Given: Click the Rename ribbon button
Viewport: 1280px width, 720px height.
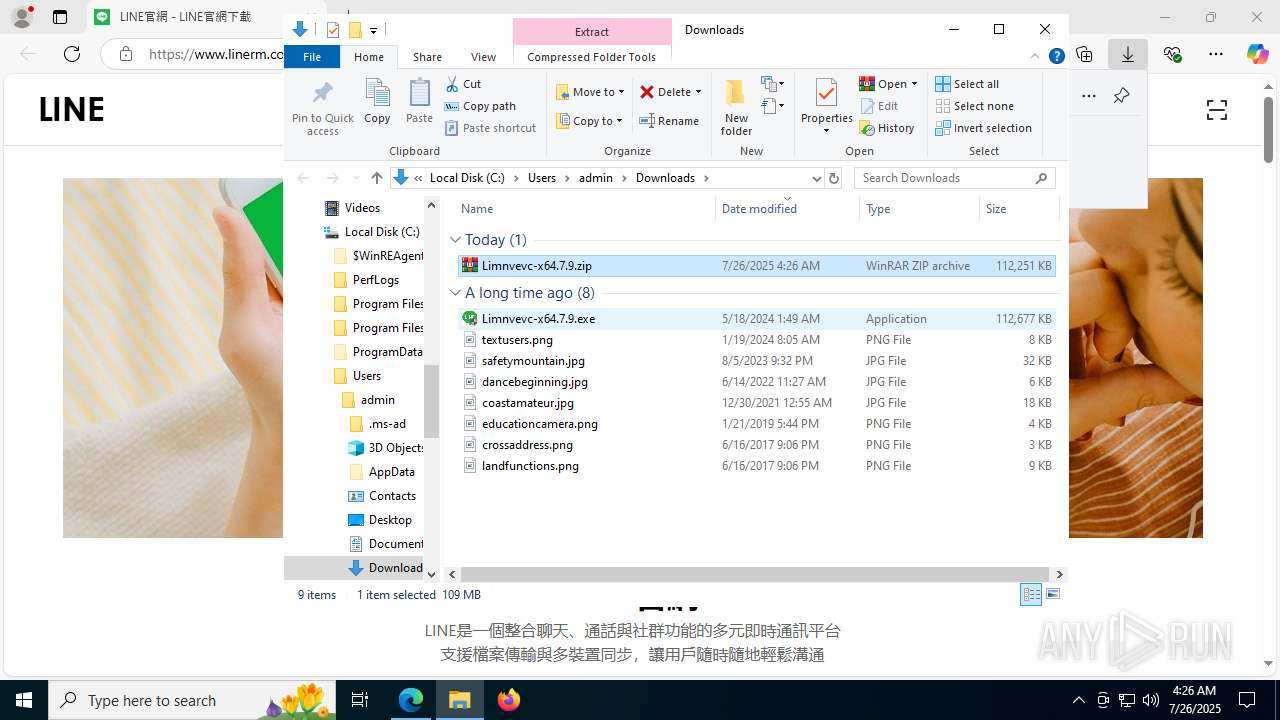Looking at the screenshot, I should [669, 121].
